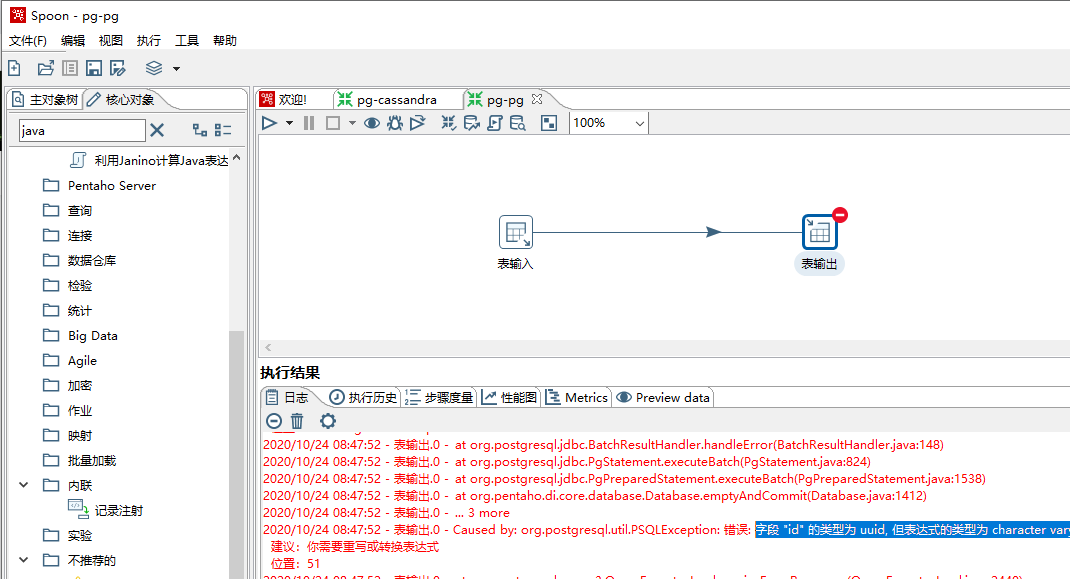Preview the transformation output
1070x579 pixels.
371,122
